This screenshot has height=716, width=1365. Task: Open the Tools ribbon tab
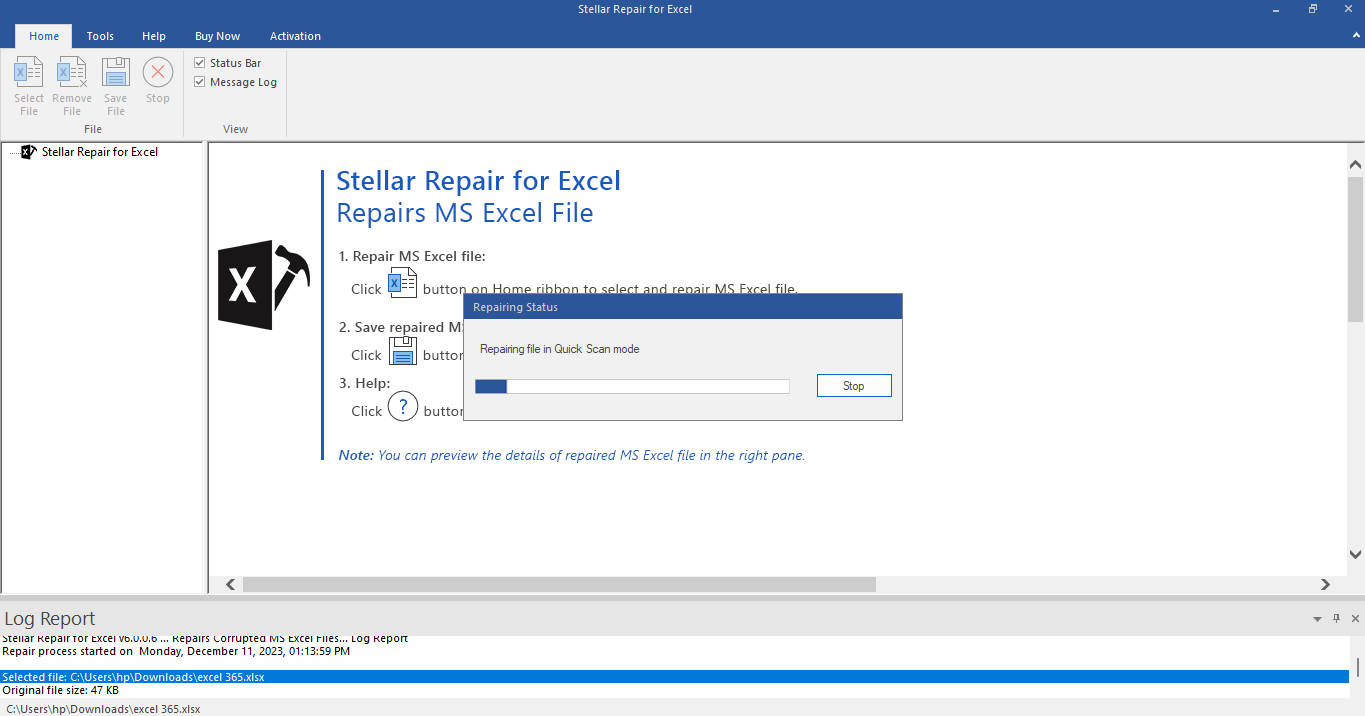(100, 36)
